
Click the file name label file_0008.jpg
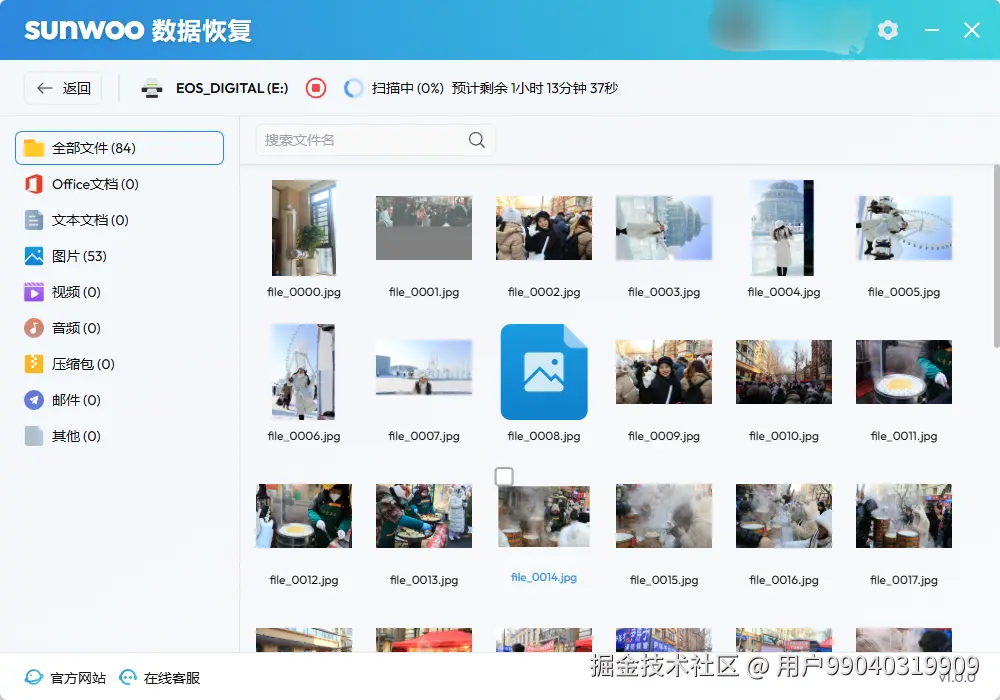544,436
